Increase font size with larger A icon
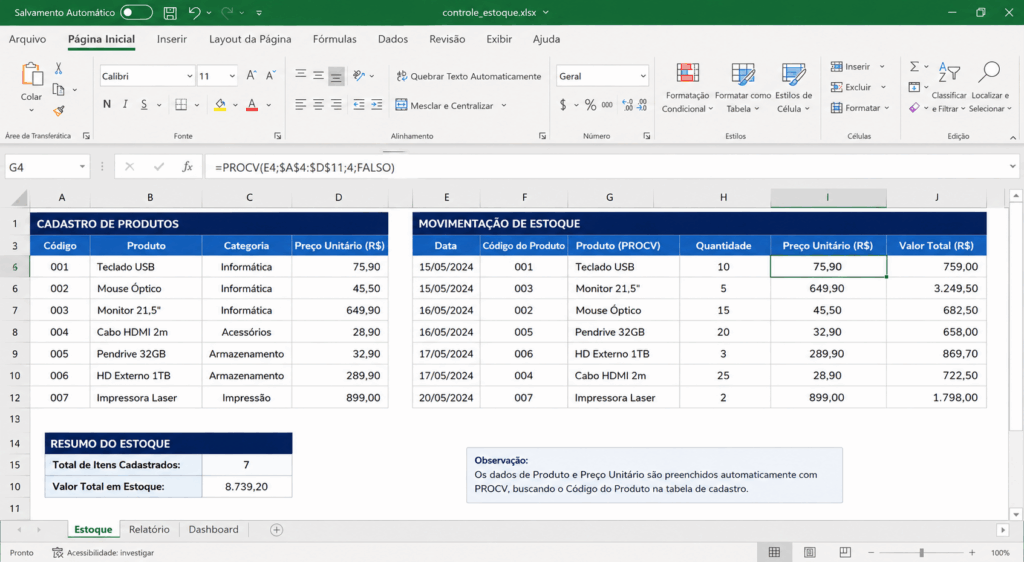The width and height of the screenshot is (1024, 562). coord(251,76)
